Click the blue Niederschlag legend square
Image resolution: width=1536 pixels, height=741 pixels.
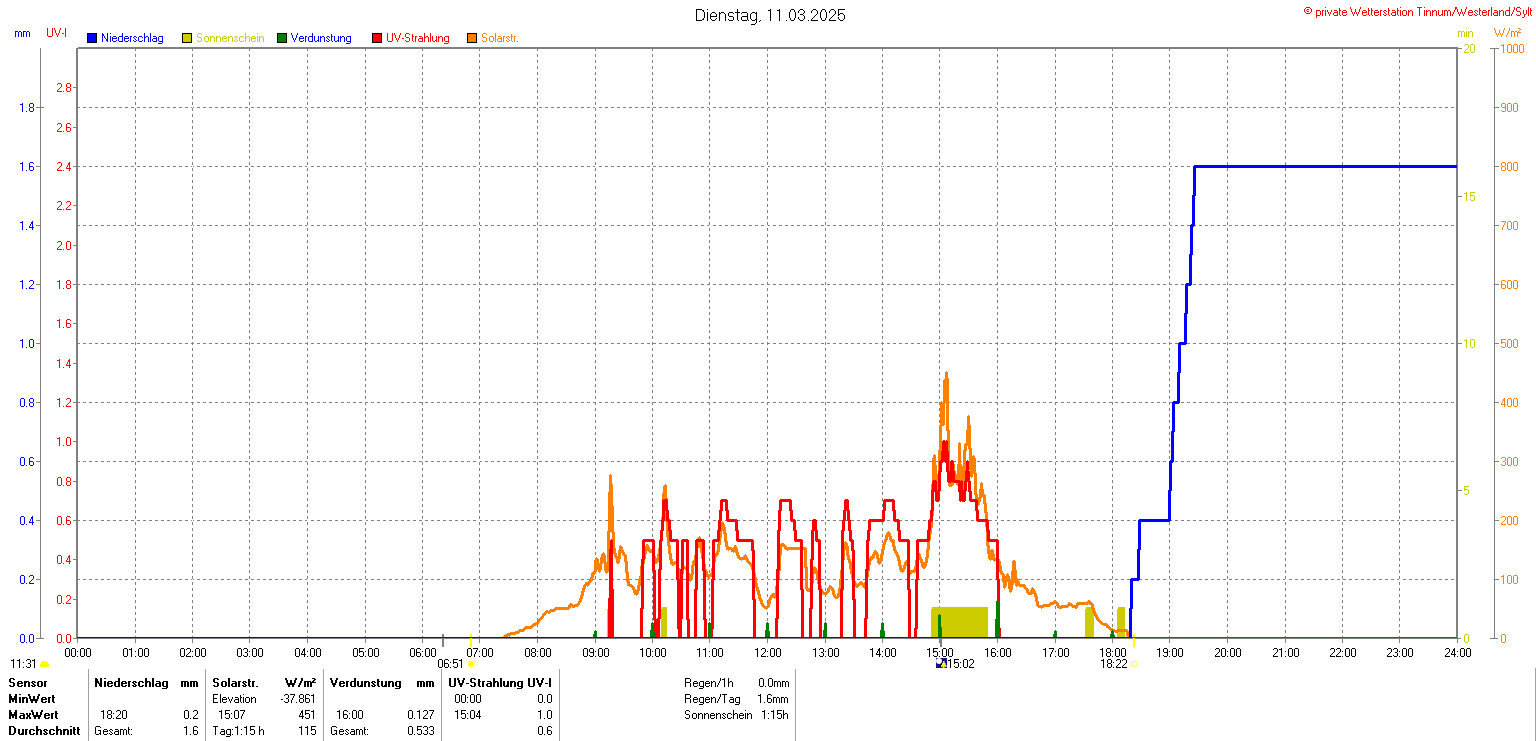pos(92,38)
